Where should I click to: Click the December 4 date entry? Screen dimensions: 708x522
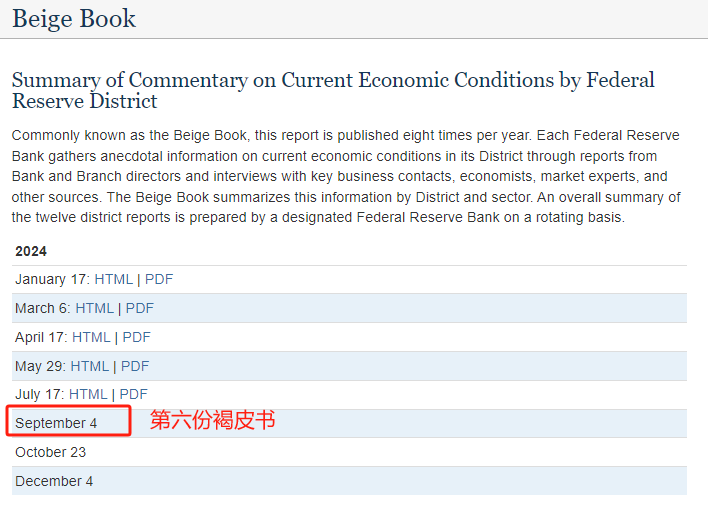click(54, 481)
